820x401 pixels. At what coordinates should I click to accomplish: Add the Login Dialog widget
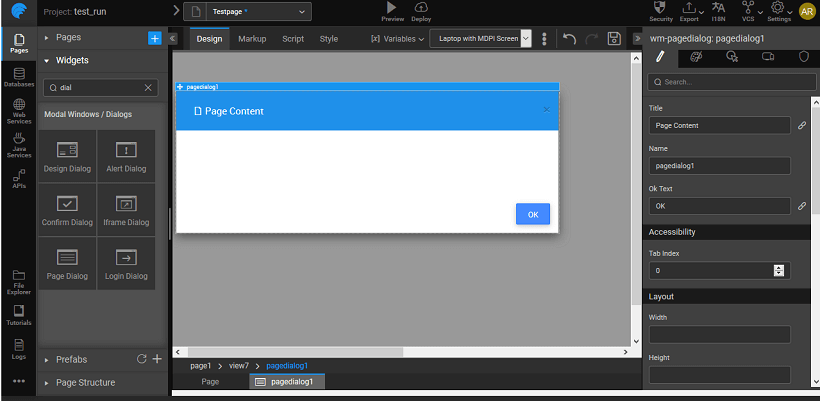coord(125,263)
